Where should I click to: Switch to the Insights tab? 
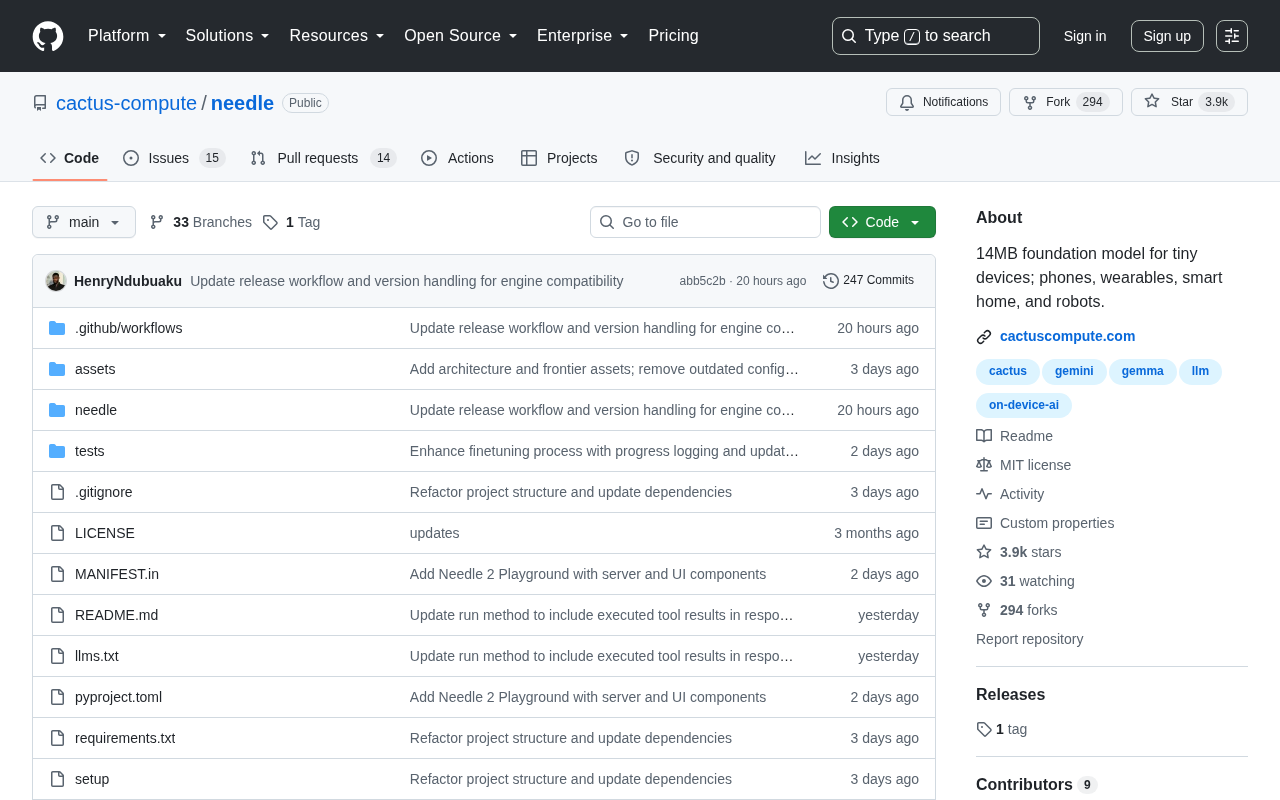coord(842,158)
